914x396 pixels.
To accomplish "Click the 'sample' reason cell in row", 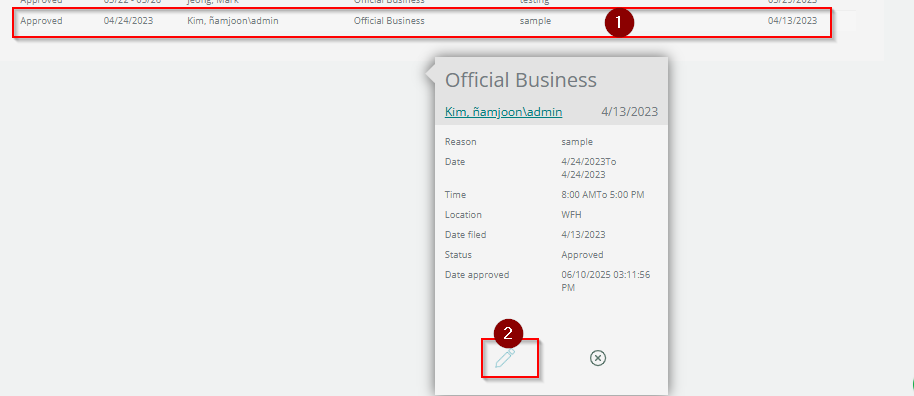I will click(x=535, y=22).
